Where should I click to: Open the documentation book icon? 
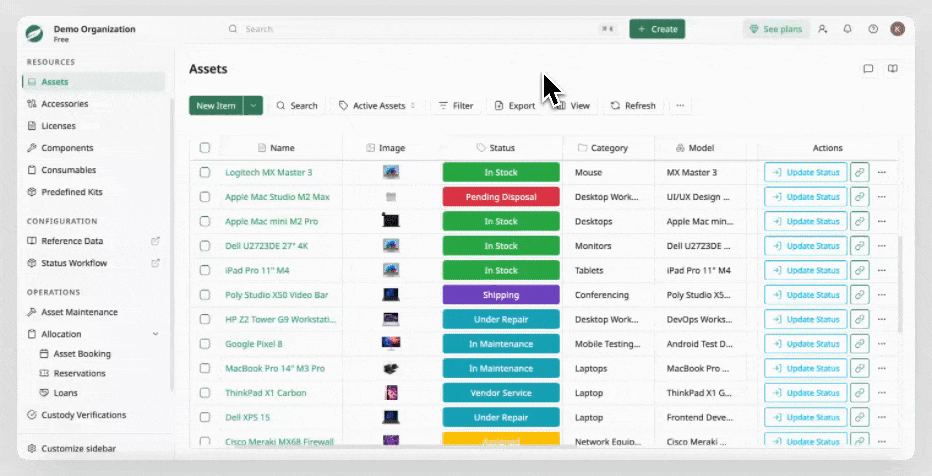(893, 69)
